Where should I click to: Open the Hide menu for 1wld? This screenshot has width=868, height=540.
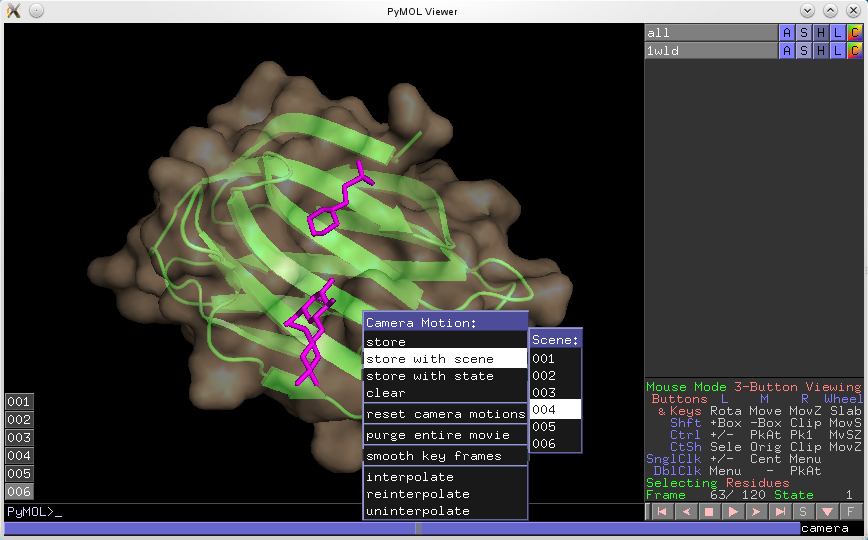click(821, 50)
